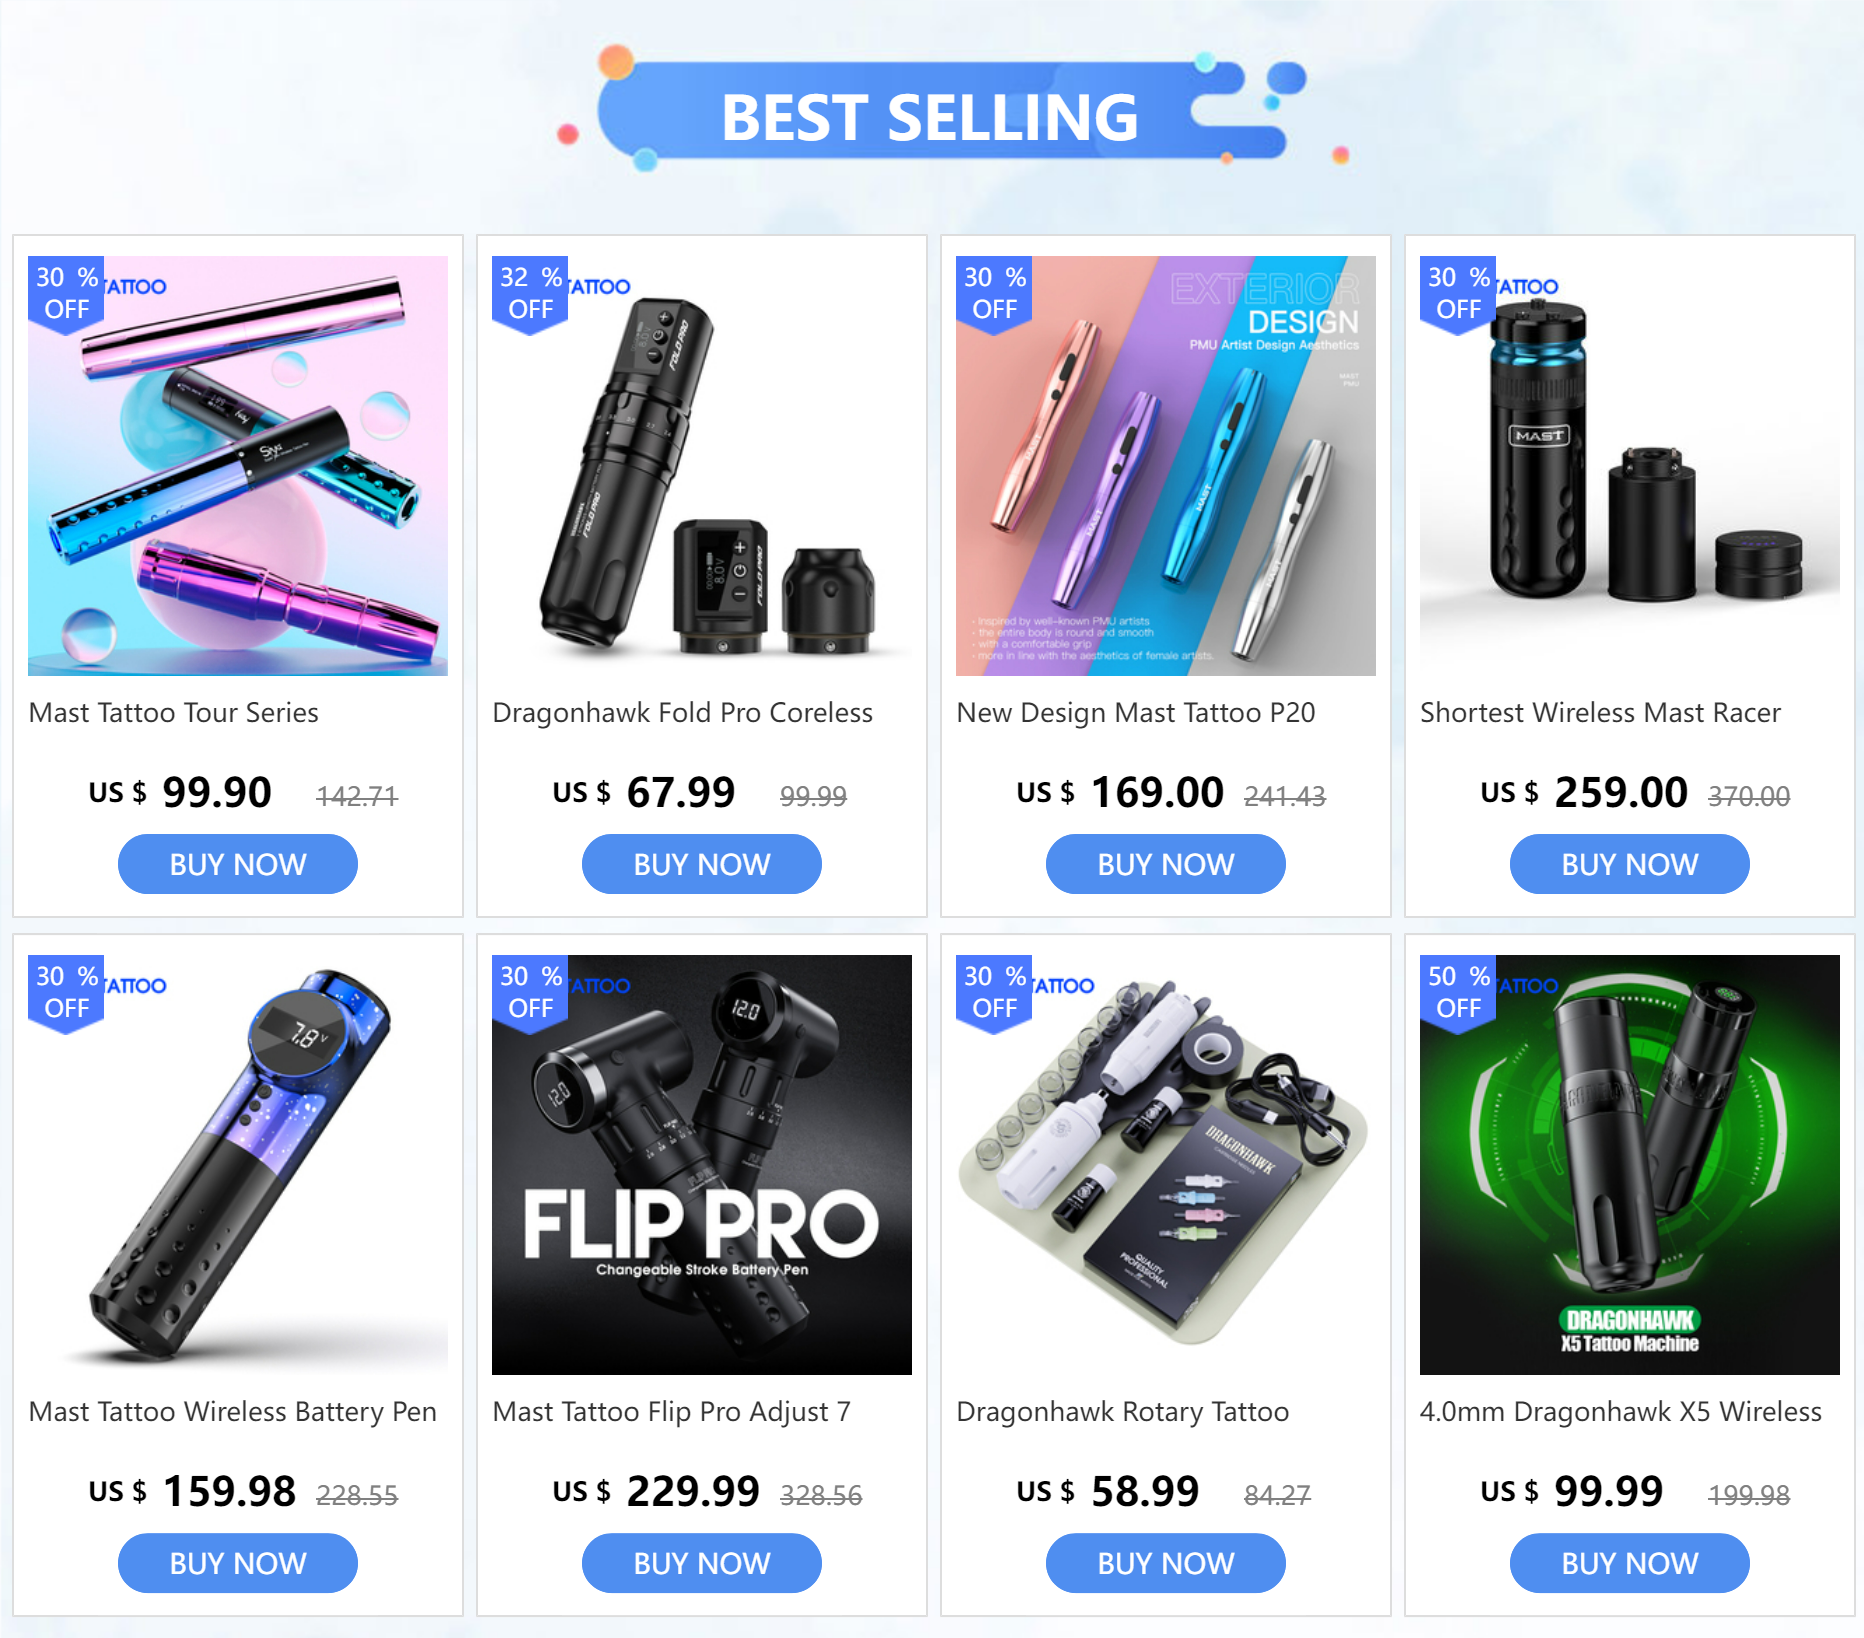The height and width of the screenshot is (1638, 1864).
Task: Buy the Mast Tattoo P20 at 169.00
Action: (1166, 864)
